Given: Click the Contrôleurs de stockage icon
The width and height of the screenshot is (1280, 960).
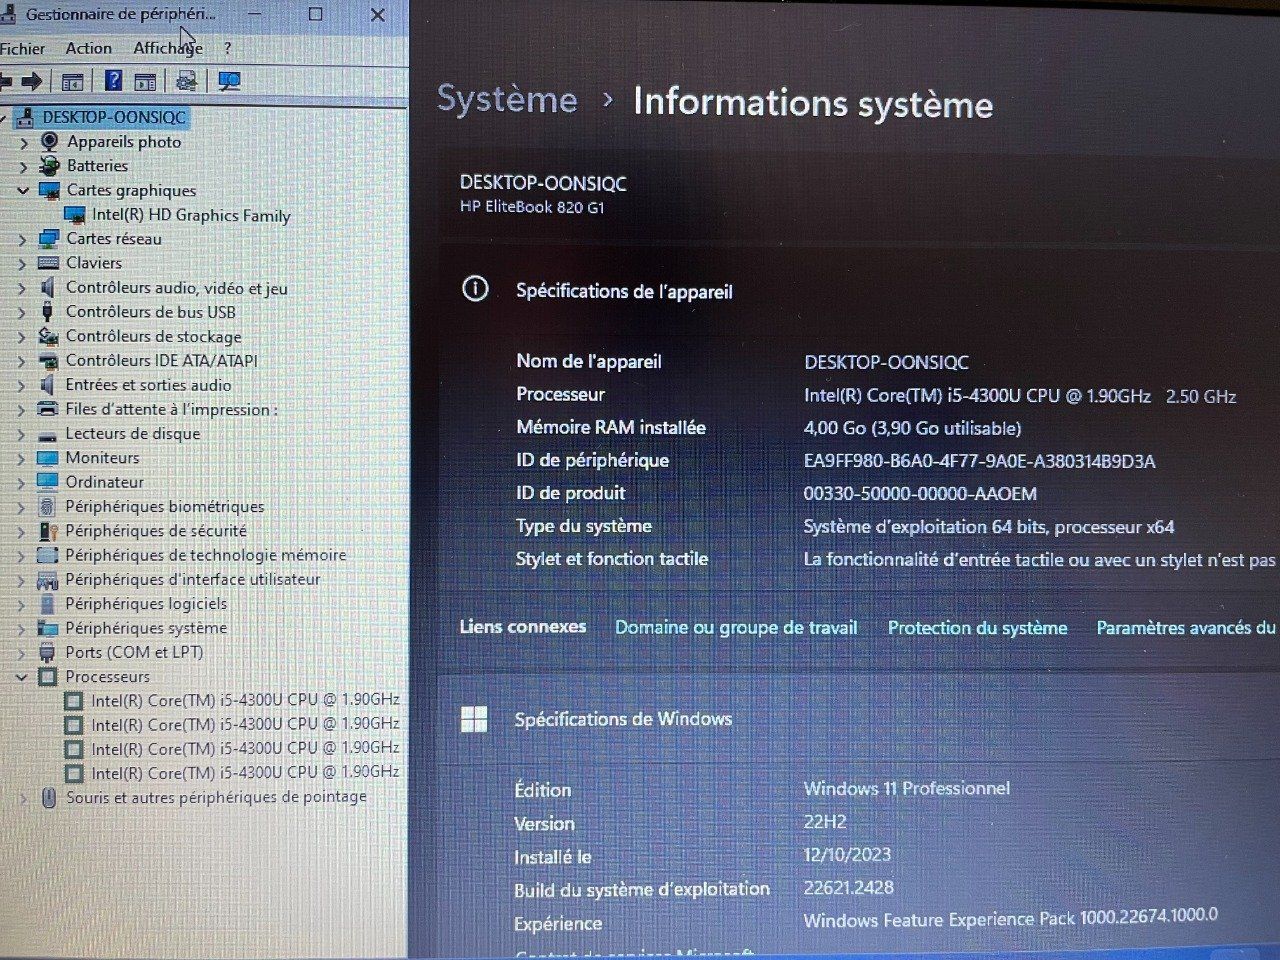Looking at the screenshot, I should click(47, 336).
